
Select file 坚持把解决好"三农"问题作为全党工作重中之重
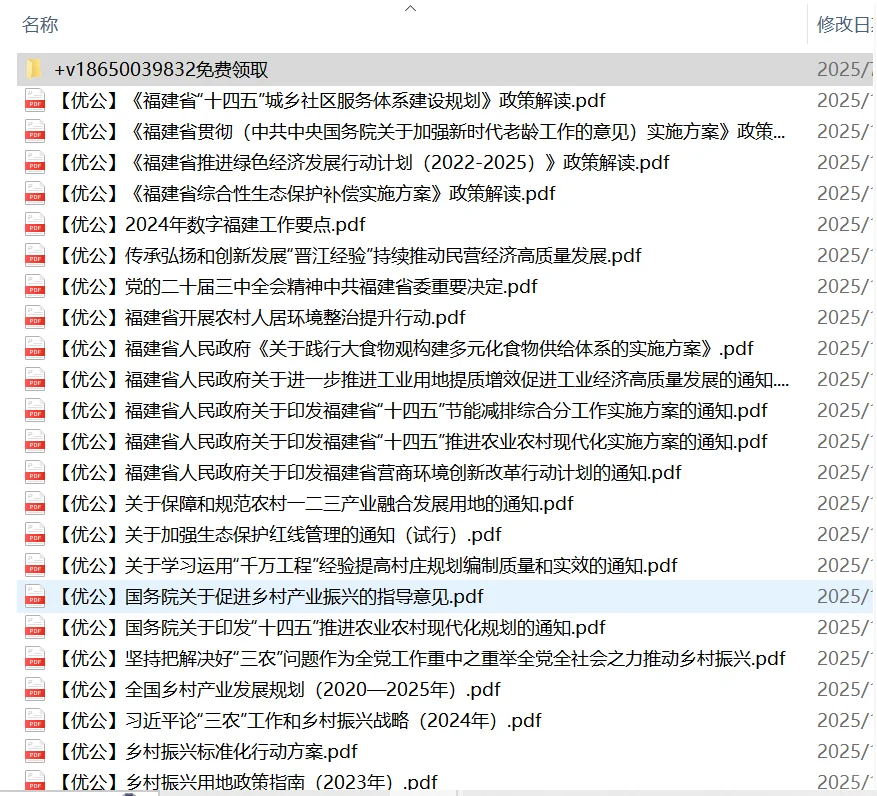click(x=422, y=659)
